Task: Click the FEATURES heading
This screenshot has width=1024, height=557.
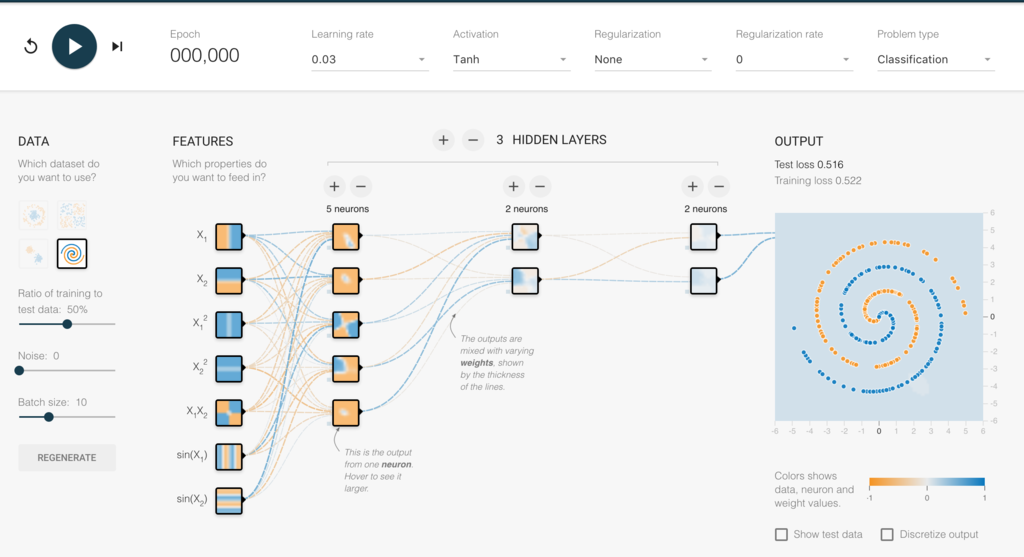Action: 202,142
